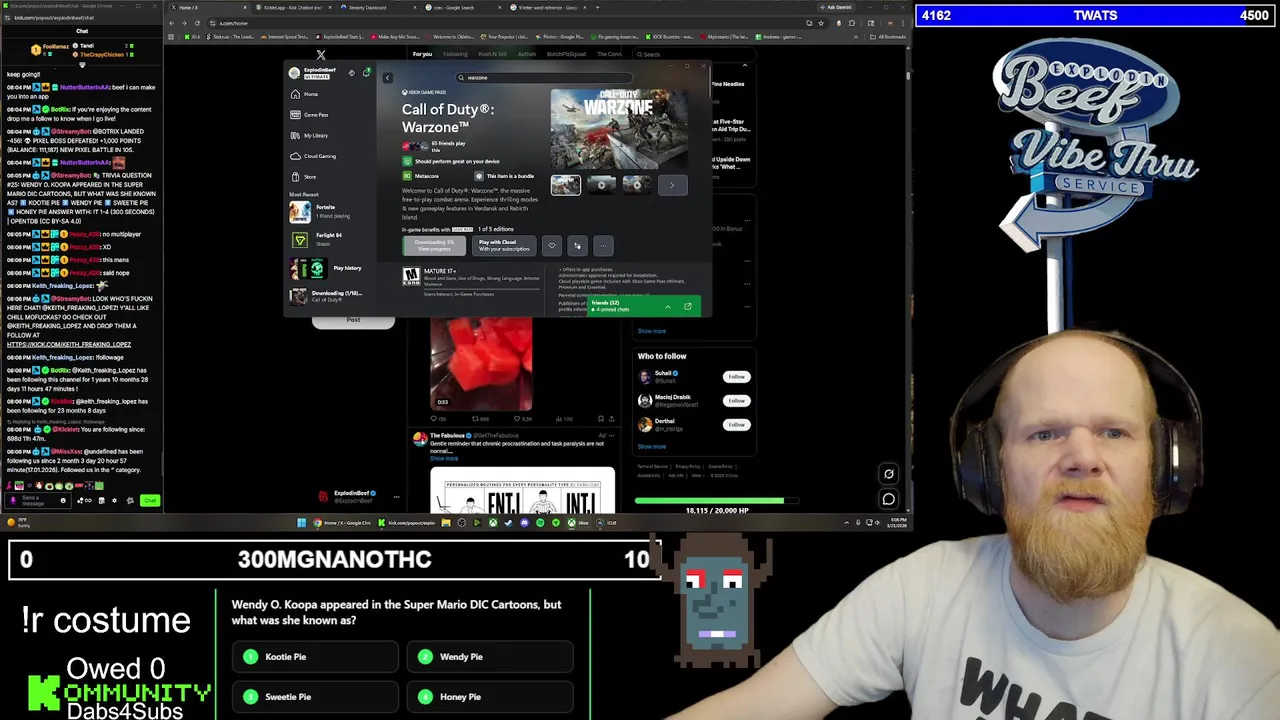Open Kick bookmark in bookmarks bar
This screenshot has height=720, width=1280.
[192, 37]
